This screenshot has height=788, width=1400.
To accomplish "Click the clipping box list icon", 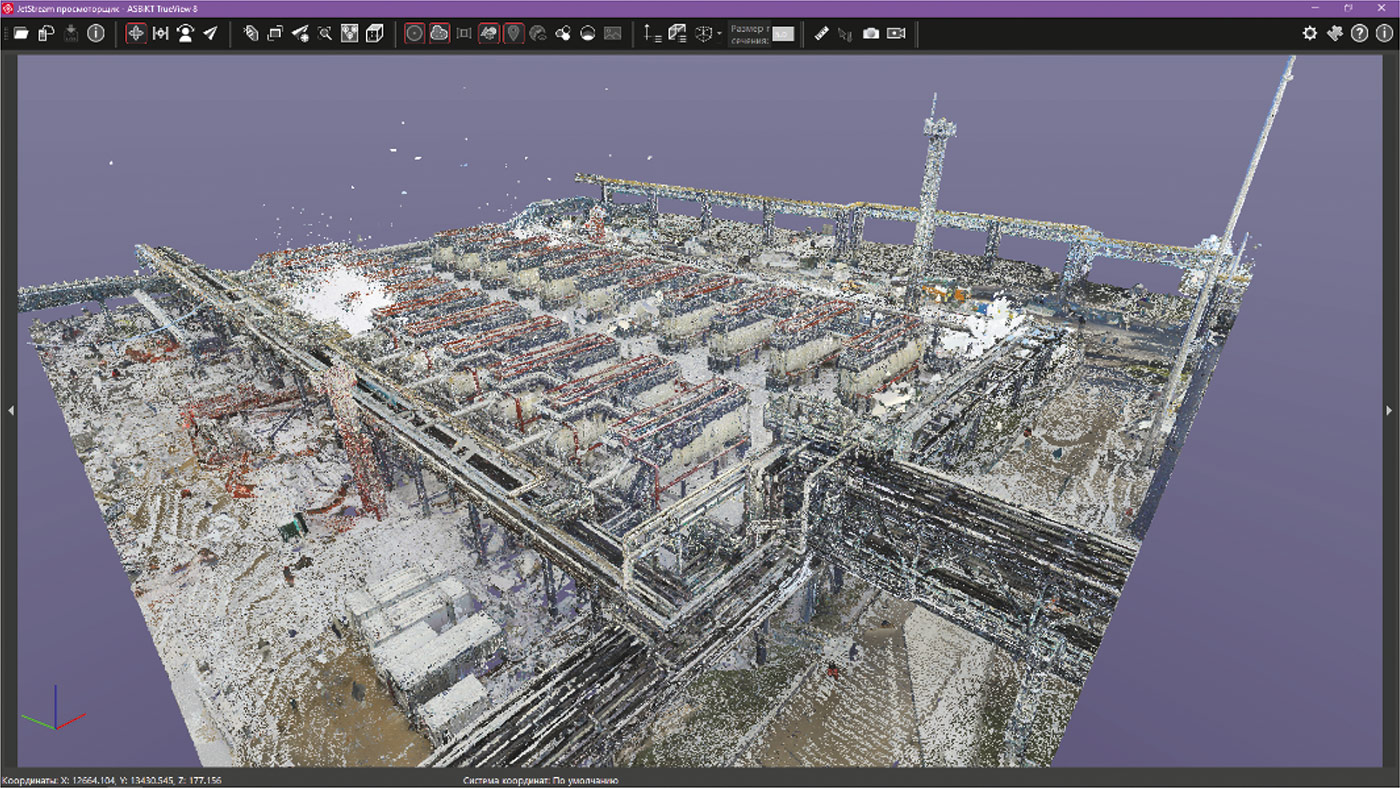I will pos(677,33).
